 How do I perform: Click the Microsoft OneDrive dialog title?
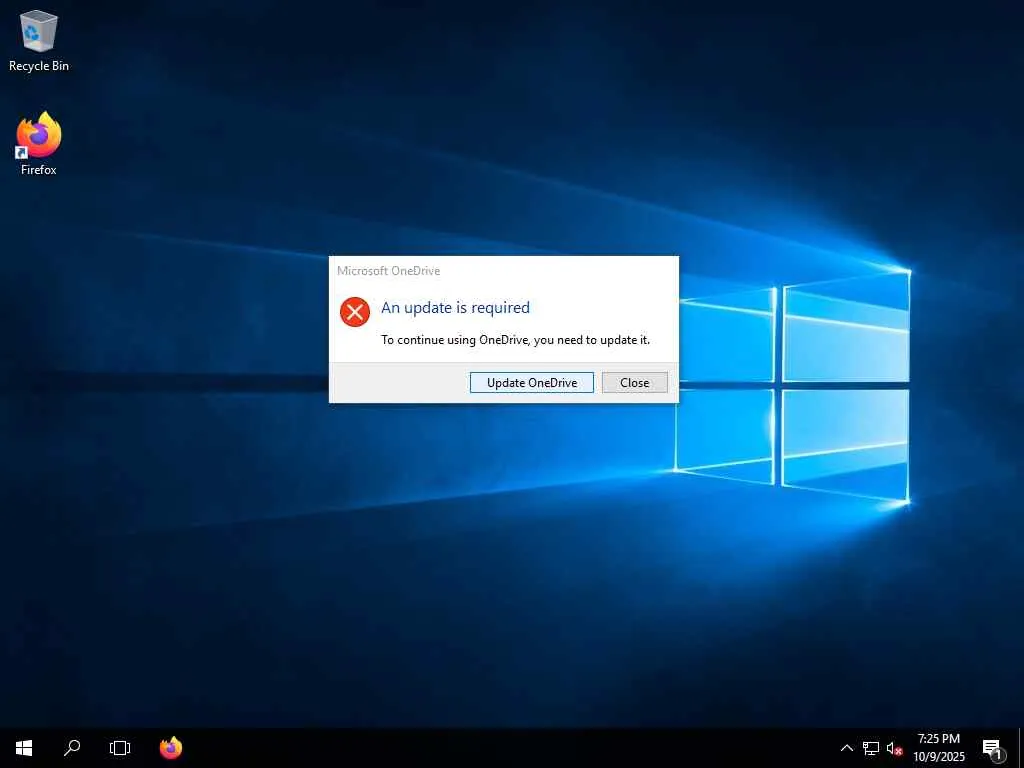[x=389, y=270]
